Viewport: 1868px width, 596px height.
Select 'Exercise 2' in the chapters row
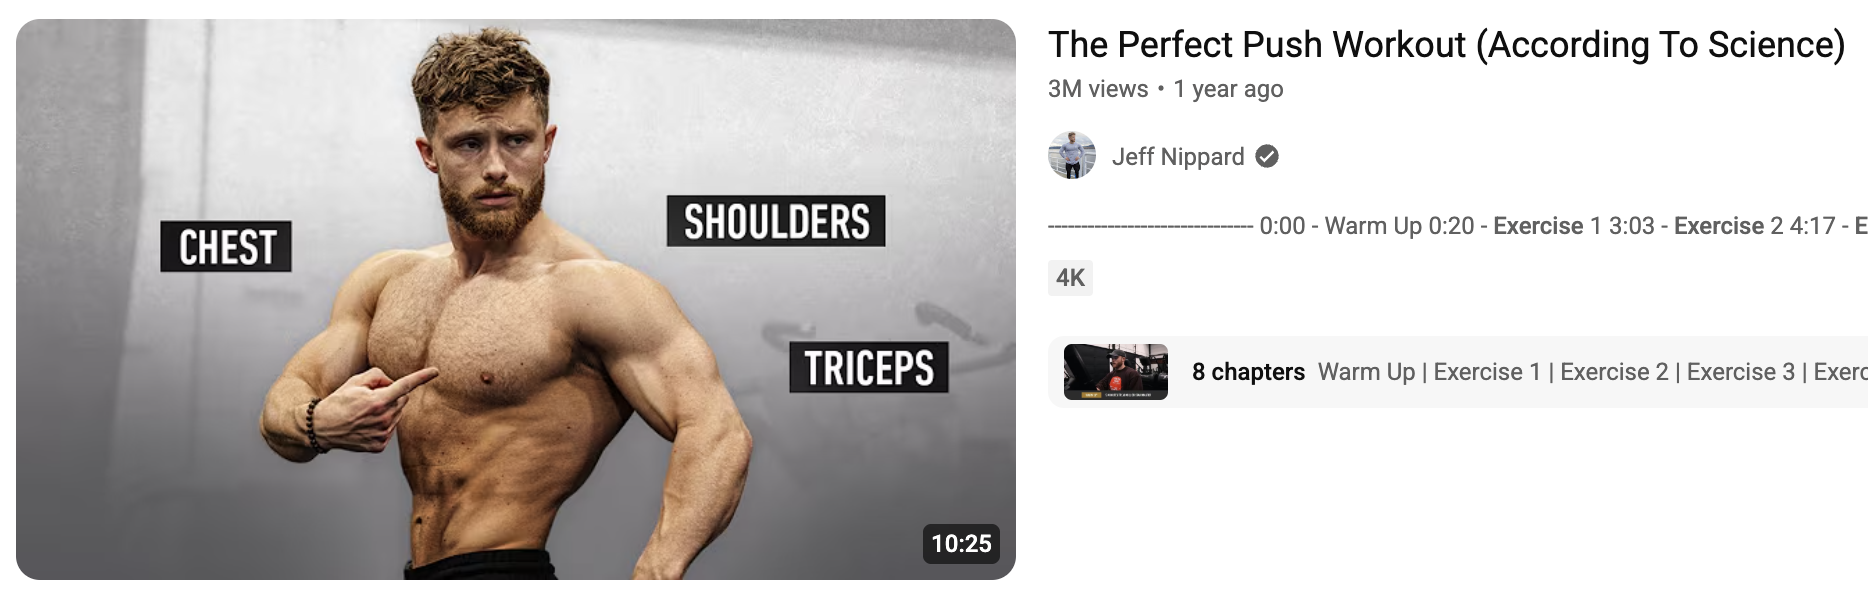[1614, 372]
